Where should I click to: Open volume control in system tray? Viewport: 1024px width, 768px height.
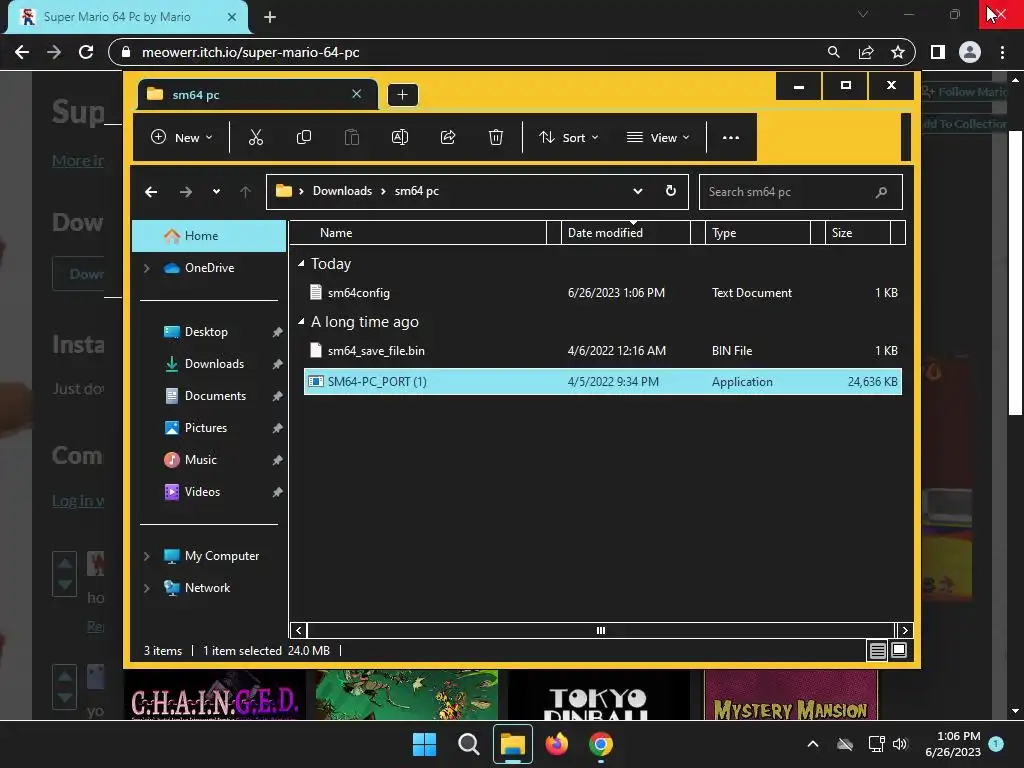pyautogui.click(x=900, y=744)
